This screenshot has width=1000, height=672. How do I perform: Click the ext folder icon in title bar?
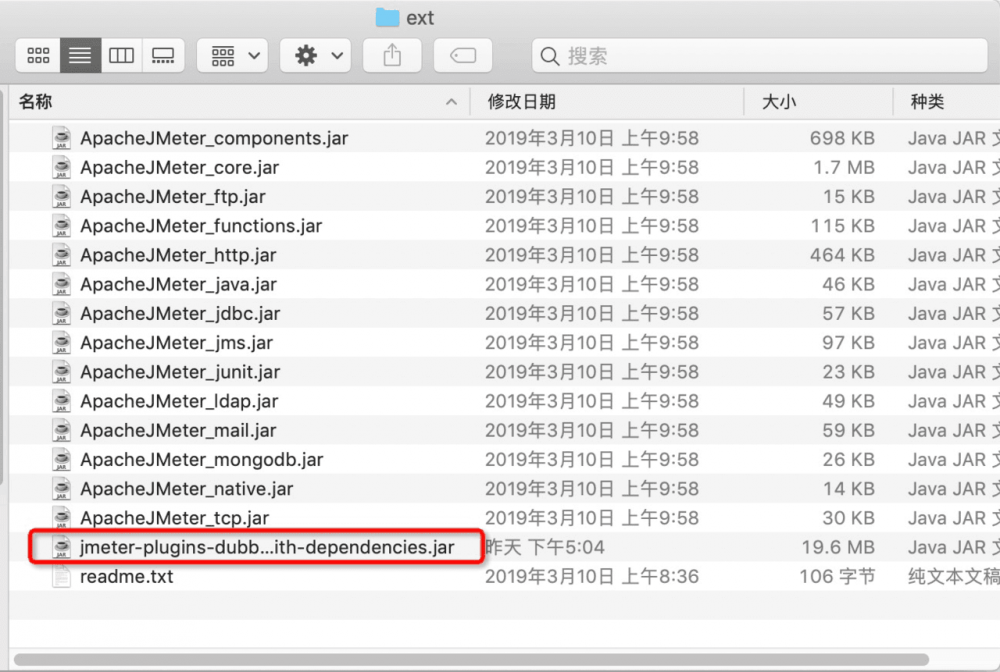pyautogui.click(x=387, y=17)
